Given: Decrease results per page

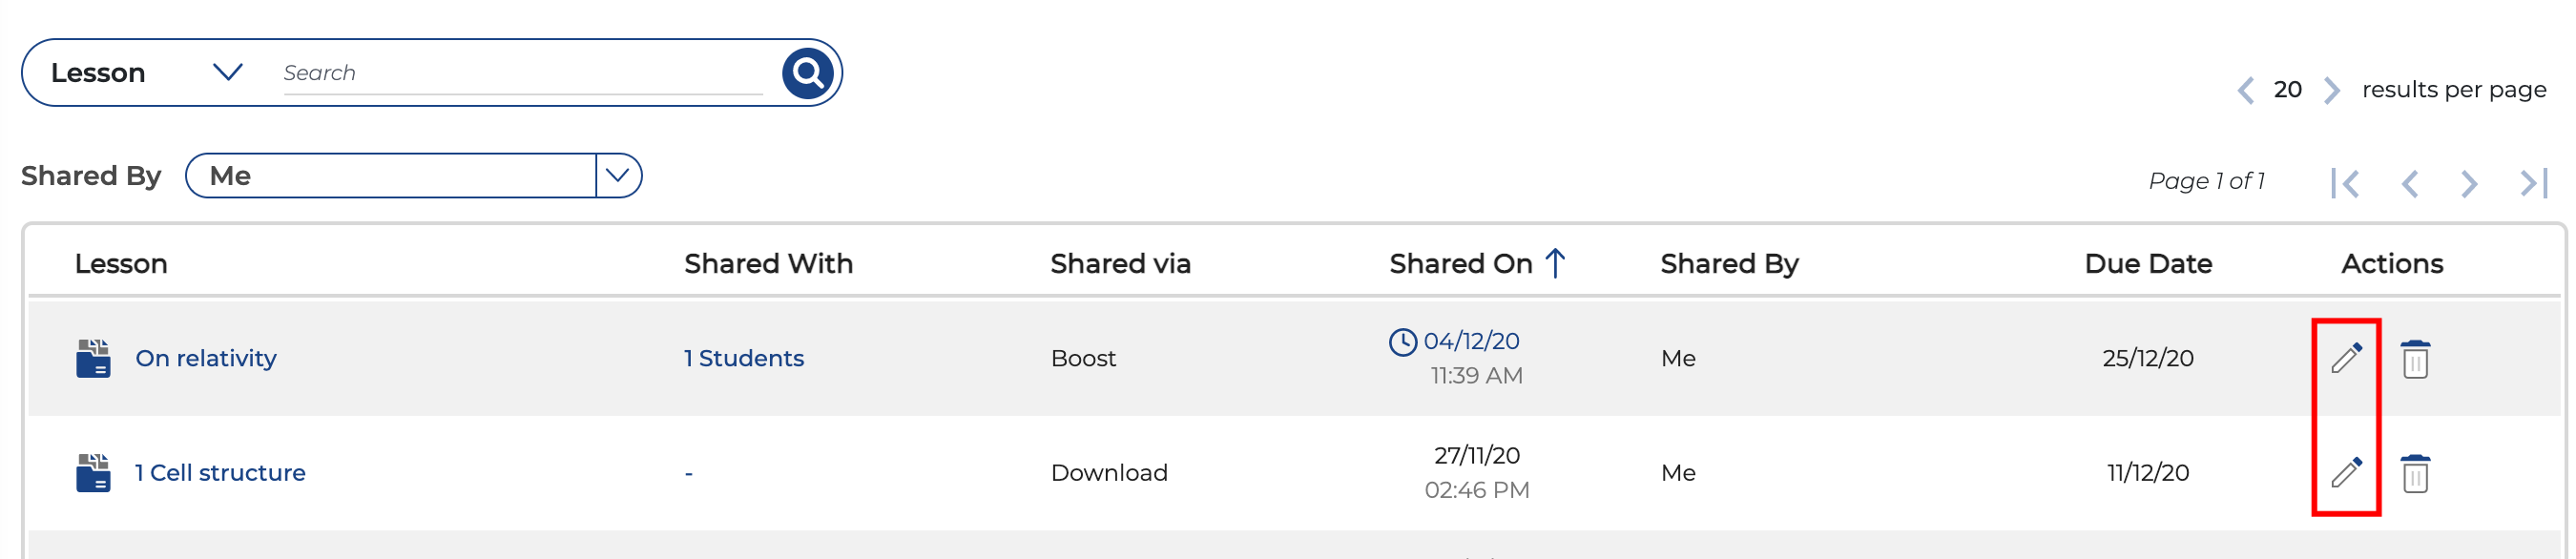Looking at the screenshot, I should click(2246, 90).
